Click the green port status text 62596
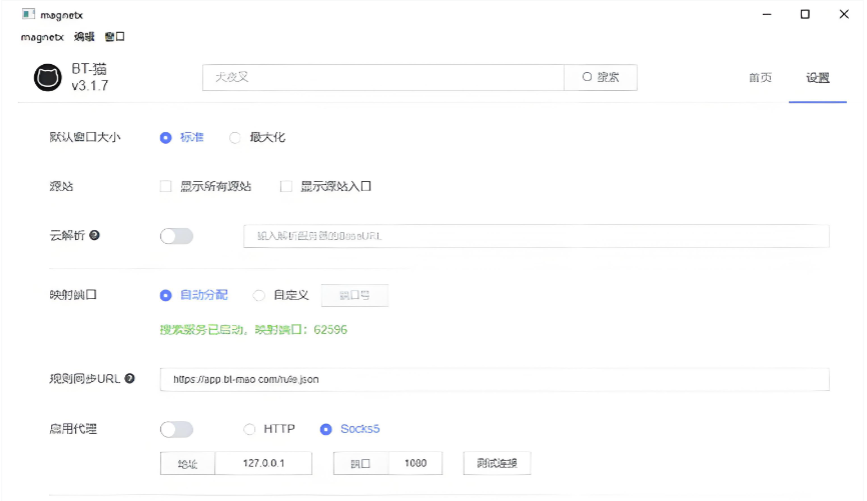This screenshot has height=501, width=867. pos(253,330)
